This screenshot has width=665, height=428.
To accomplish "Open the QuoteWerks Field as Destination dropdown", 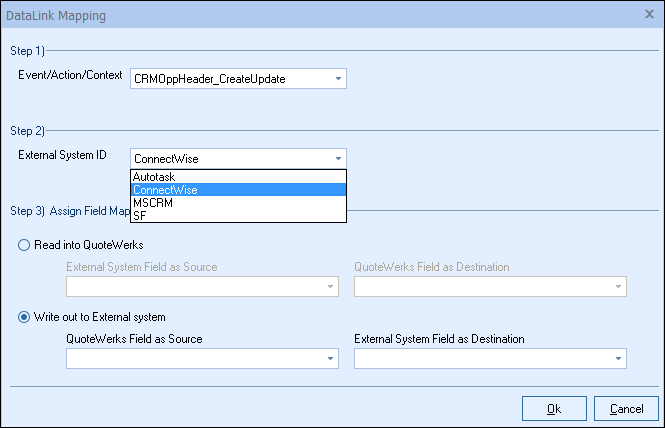I will click(618, 287).
